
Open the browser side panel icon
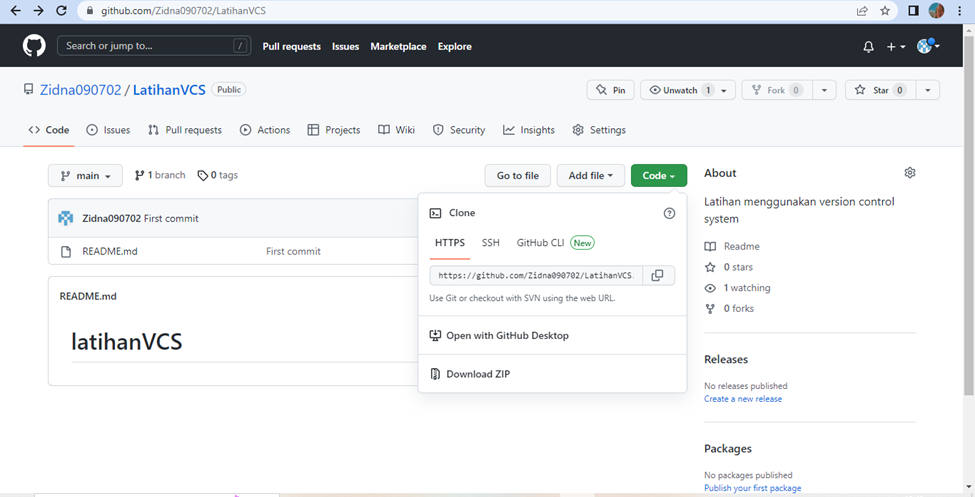click(913, 11)
